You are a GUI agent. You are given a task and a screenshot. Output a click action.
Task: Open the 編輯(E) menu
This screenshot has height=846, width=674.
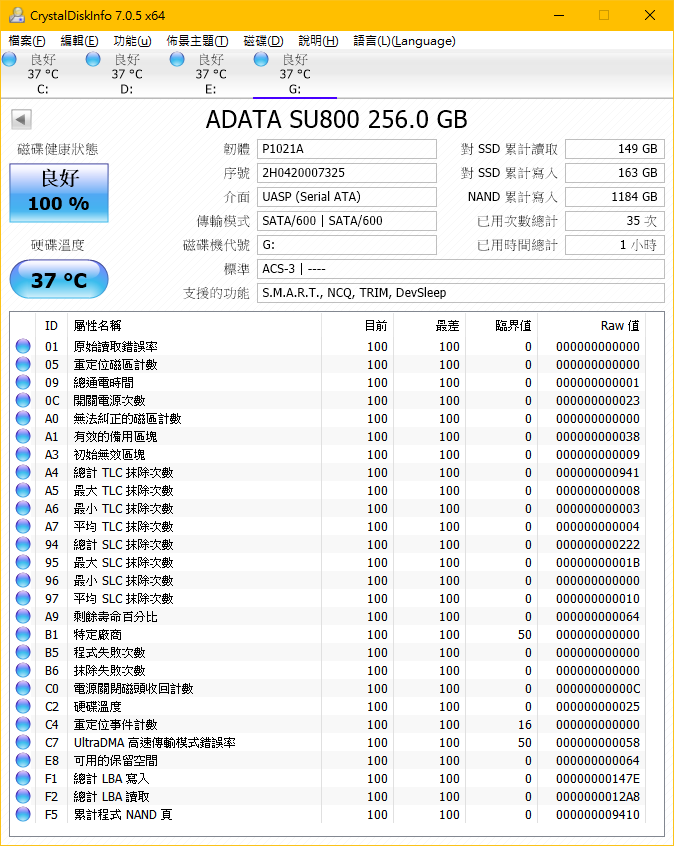(x=79, y=41)
